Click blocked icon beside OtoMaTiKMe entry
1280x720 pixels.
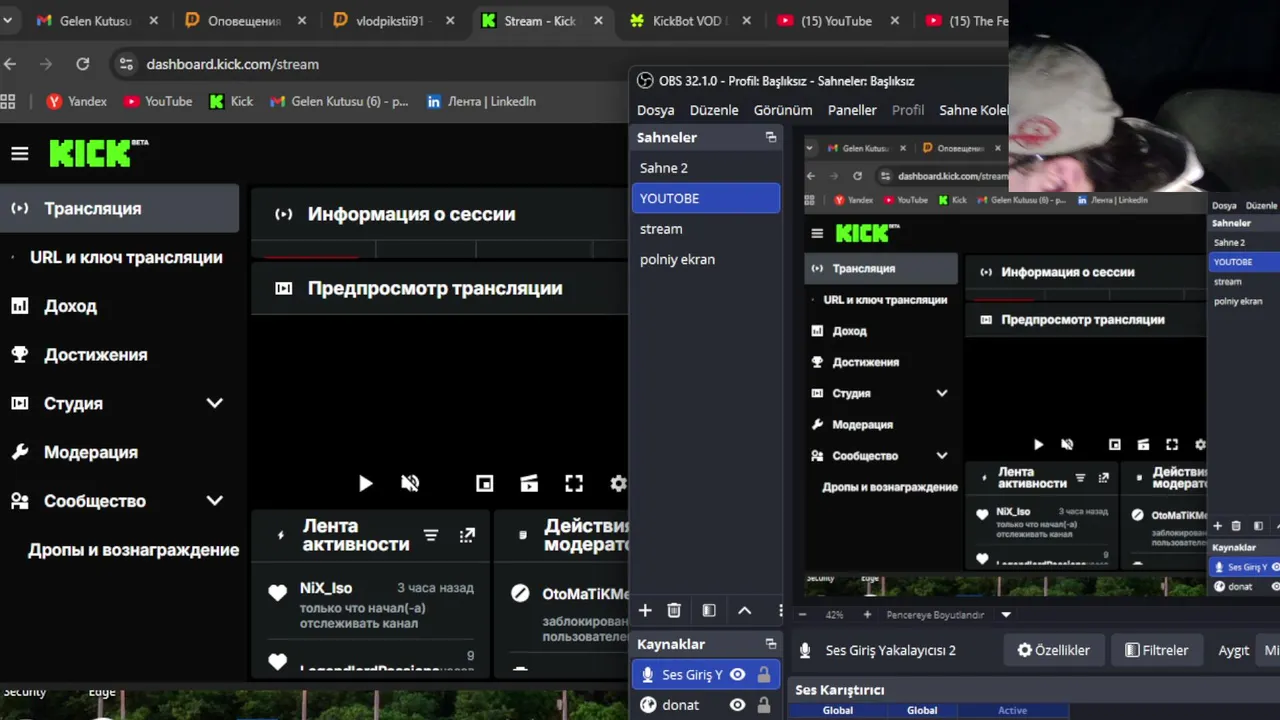pos(520,593)
